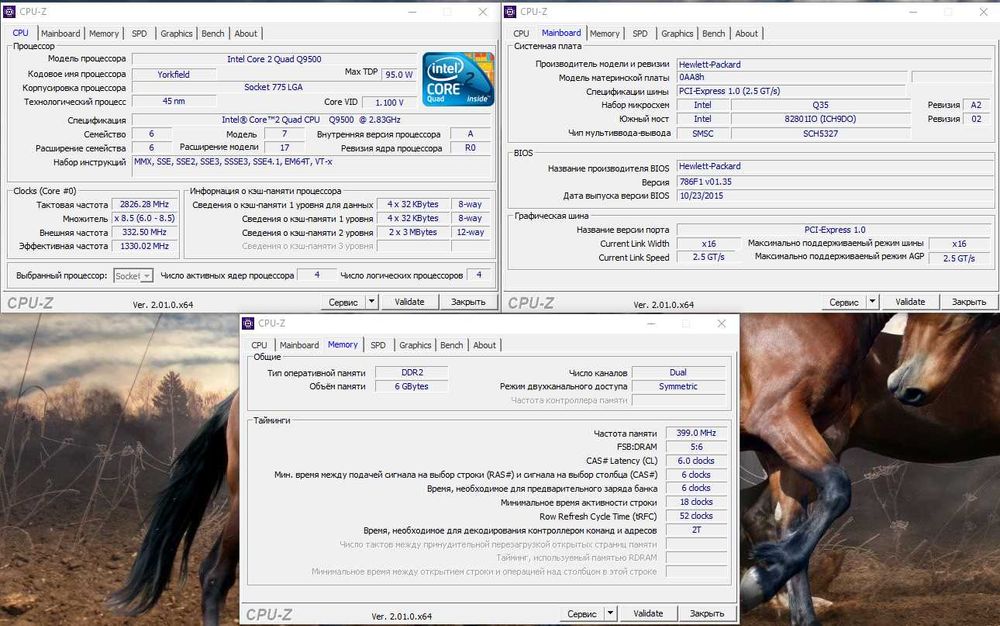The image size is (1000, 626).
Task: Open SPD tab in CPU window
Action: [139, 33]
